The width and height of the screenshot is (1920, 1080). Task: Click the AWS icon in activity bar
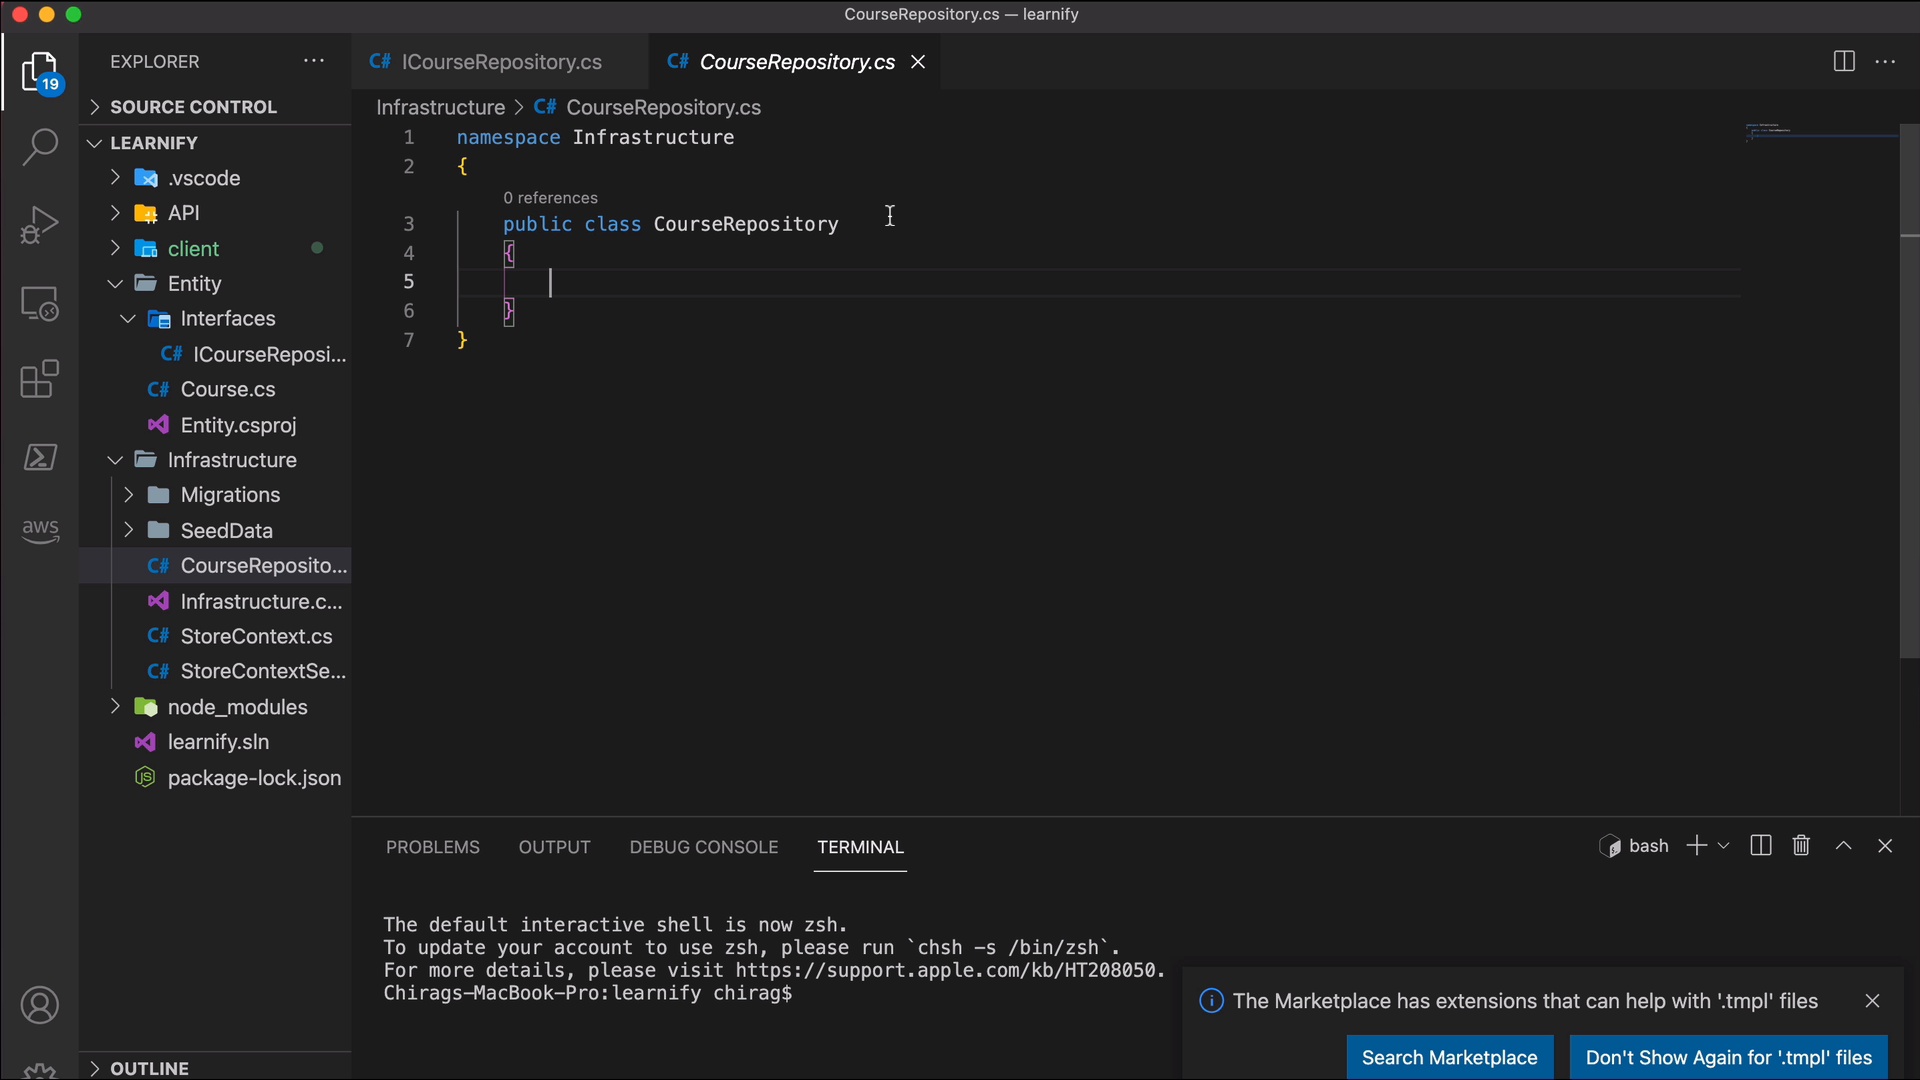40,529
